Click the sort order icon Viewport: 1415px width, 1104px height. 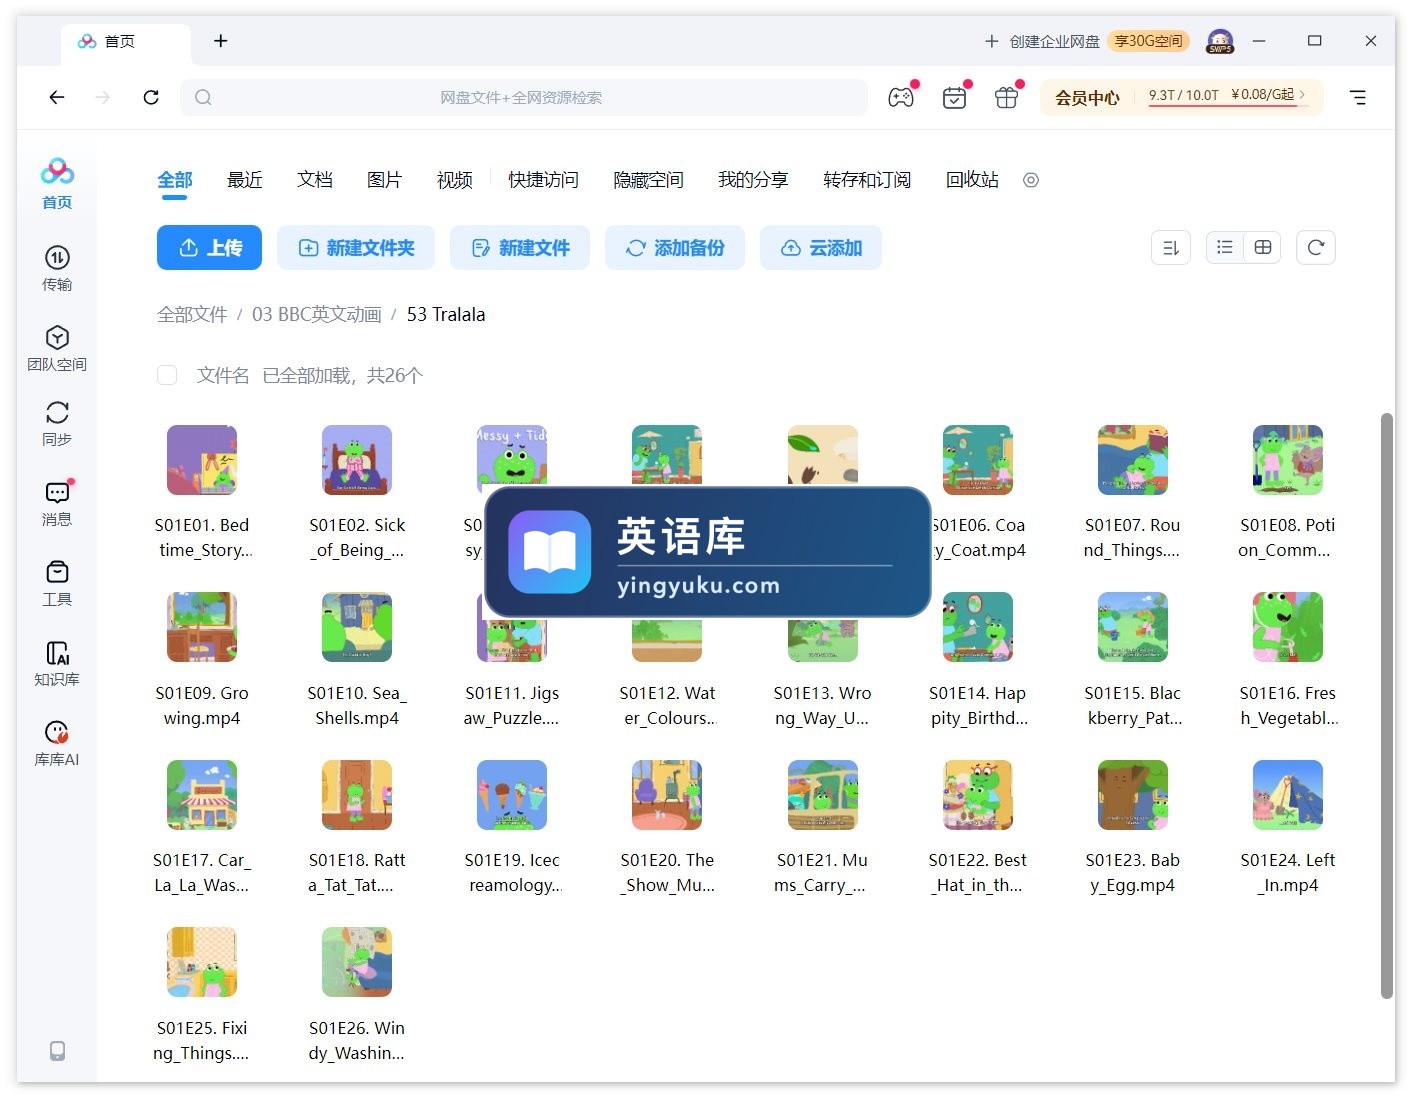pos(1171,247)
